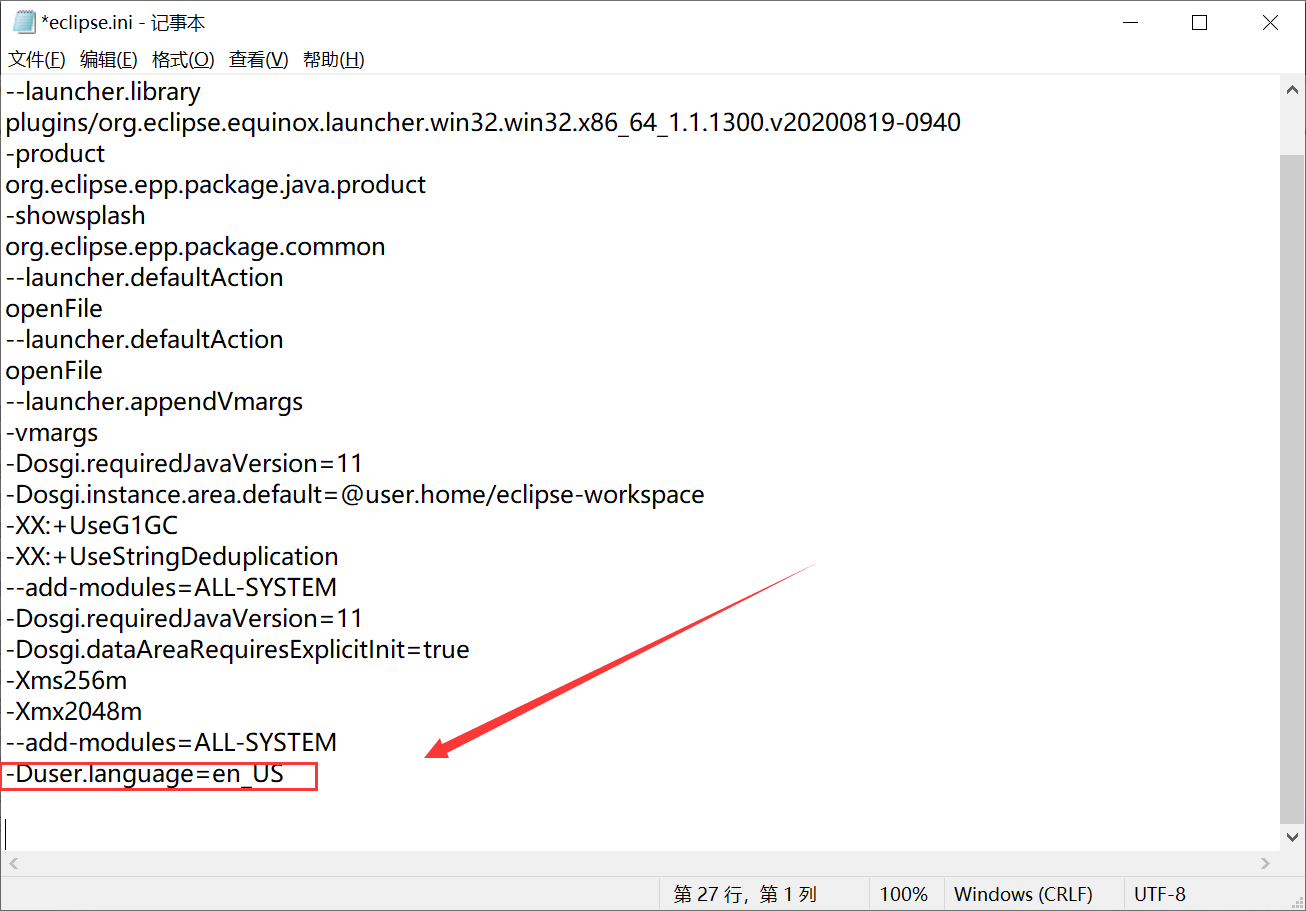The height and width of the screenshot is (911, 1306).
Task: Close the eclipse.ini Notepad window
Action: (1270, 23)
